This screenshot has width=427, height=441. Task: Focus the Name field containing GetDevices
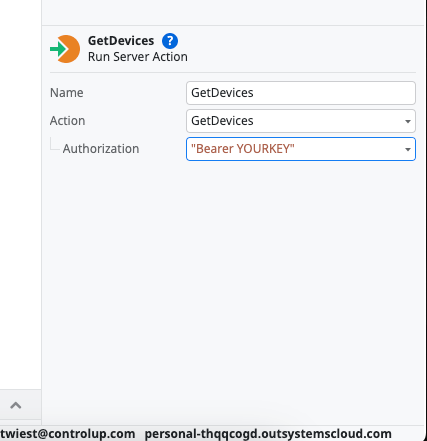click(301, 93)
